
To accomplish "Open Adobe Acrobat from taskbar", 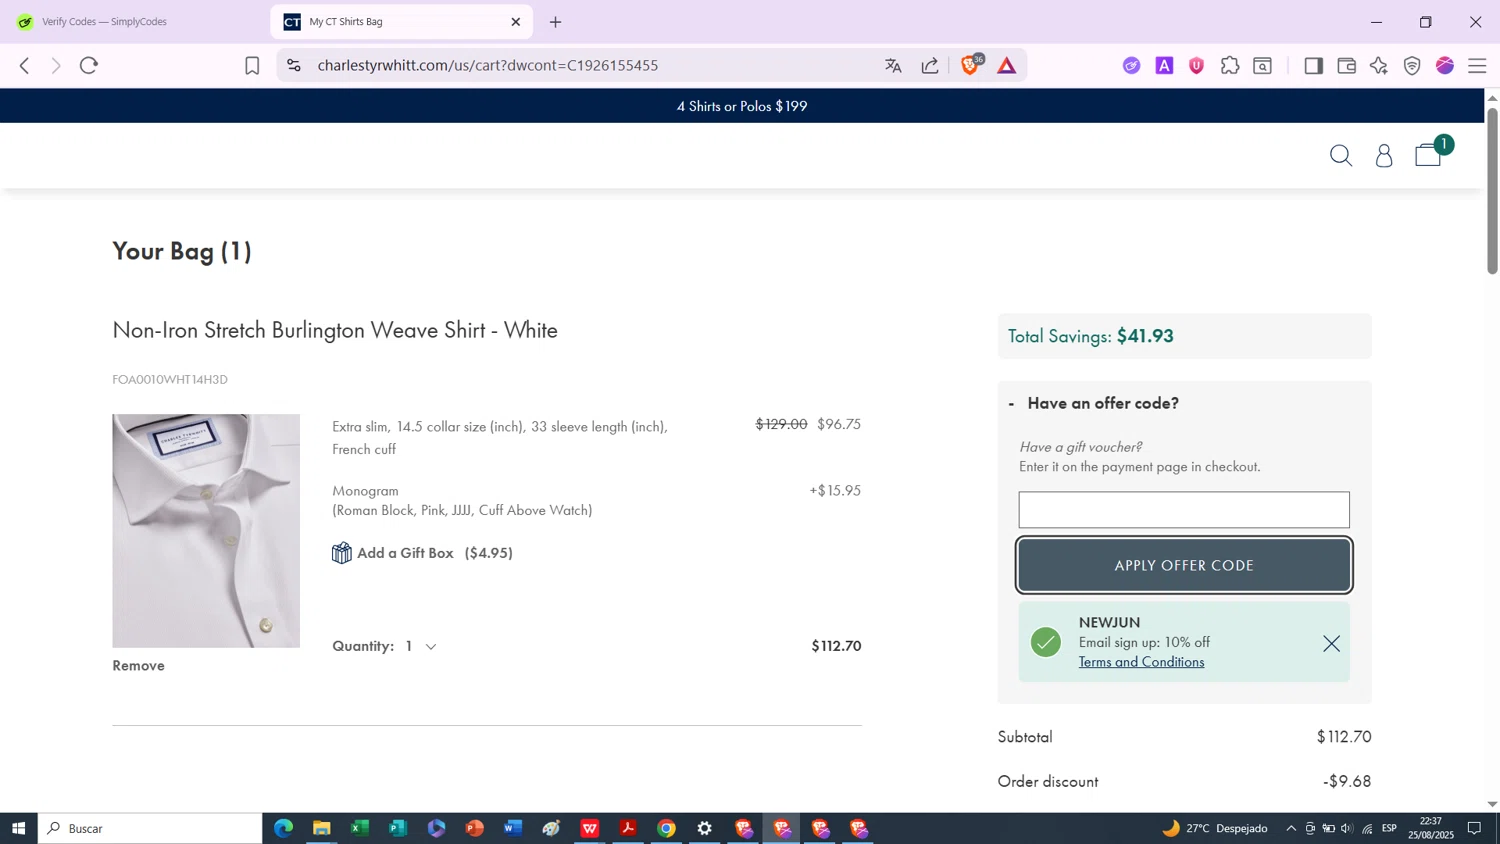I will pos(628,828).
